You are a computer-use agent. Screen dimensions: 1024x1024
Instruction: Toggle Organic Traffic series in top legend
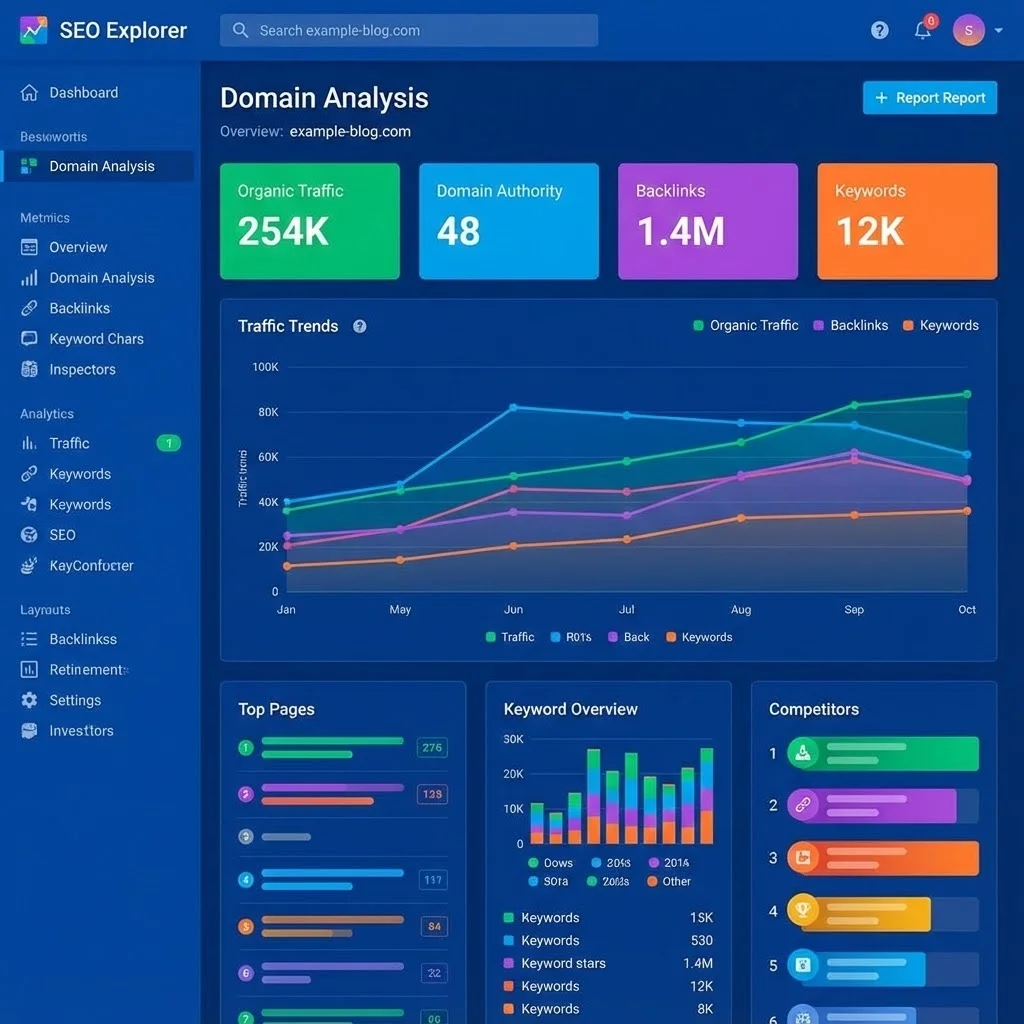coord(746,325)
